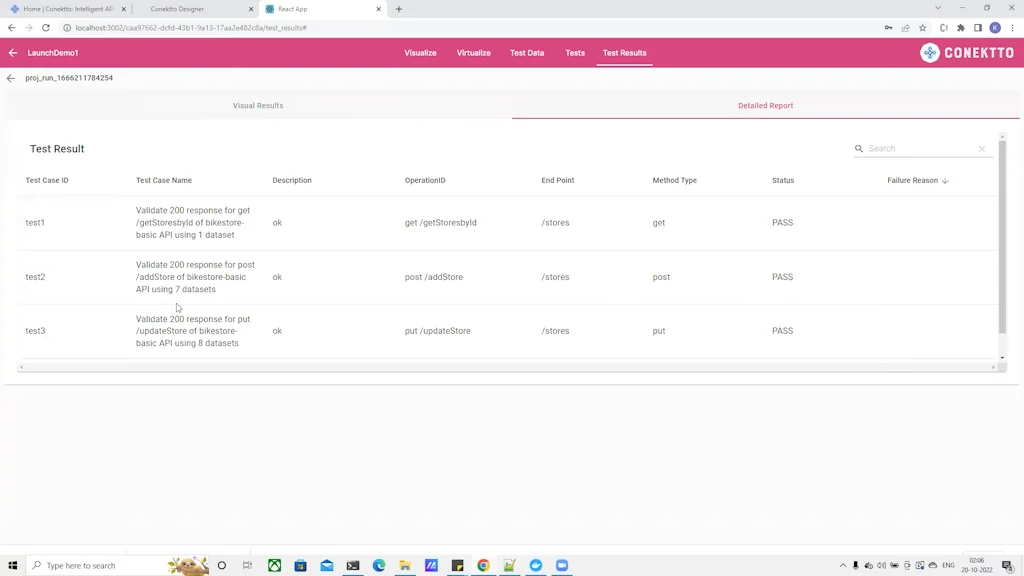Click the back arrow next to proj_run breadcrumb
This screenshot has height=576, width=1024.
click(x=10, y=77)
